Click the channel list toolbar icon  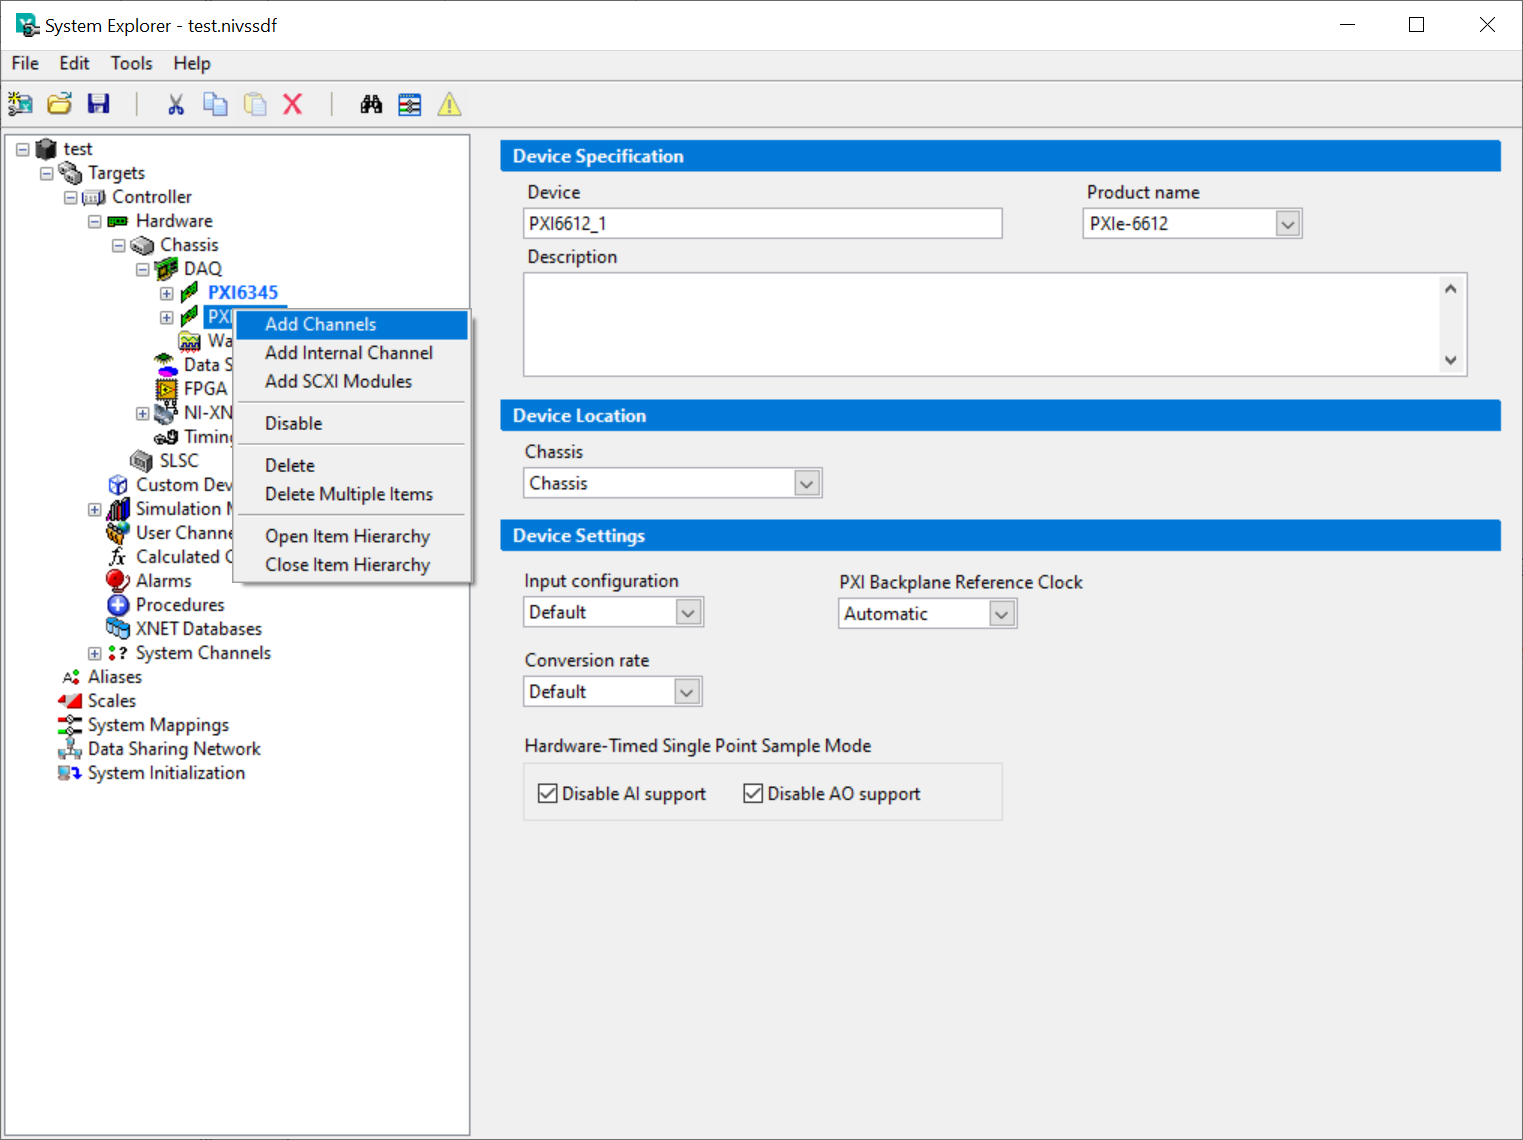pyautogui.click(x=410, y=104)
